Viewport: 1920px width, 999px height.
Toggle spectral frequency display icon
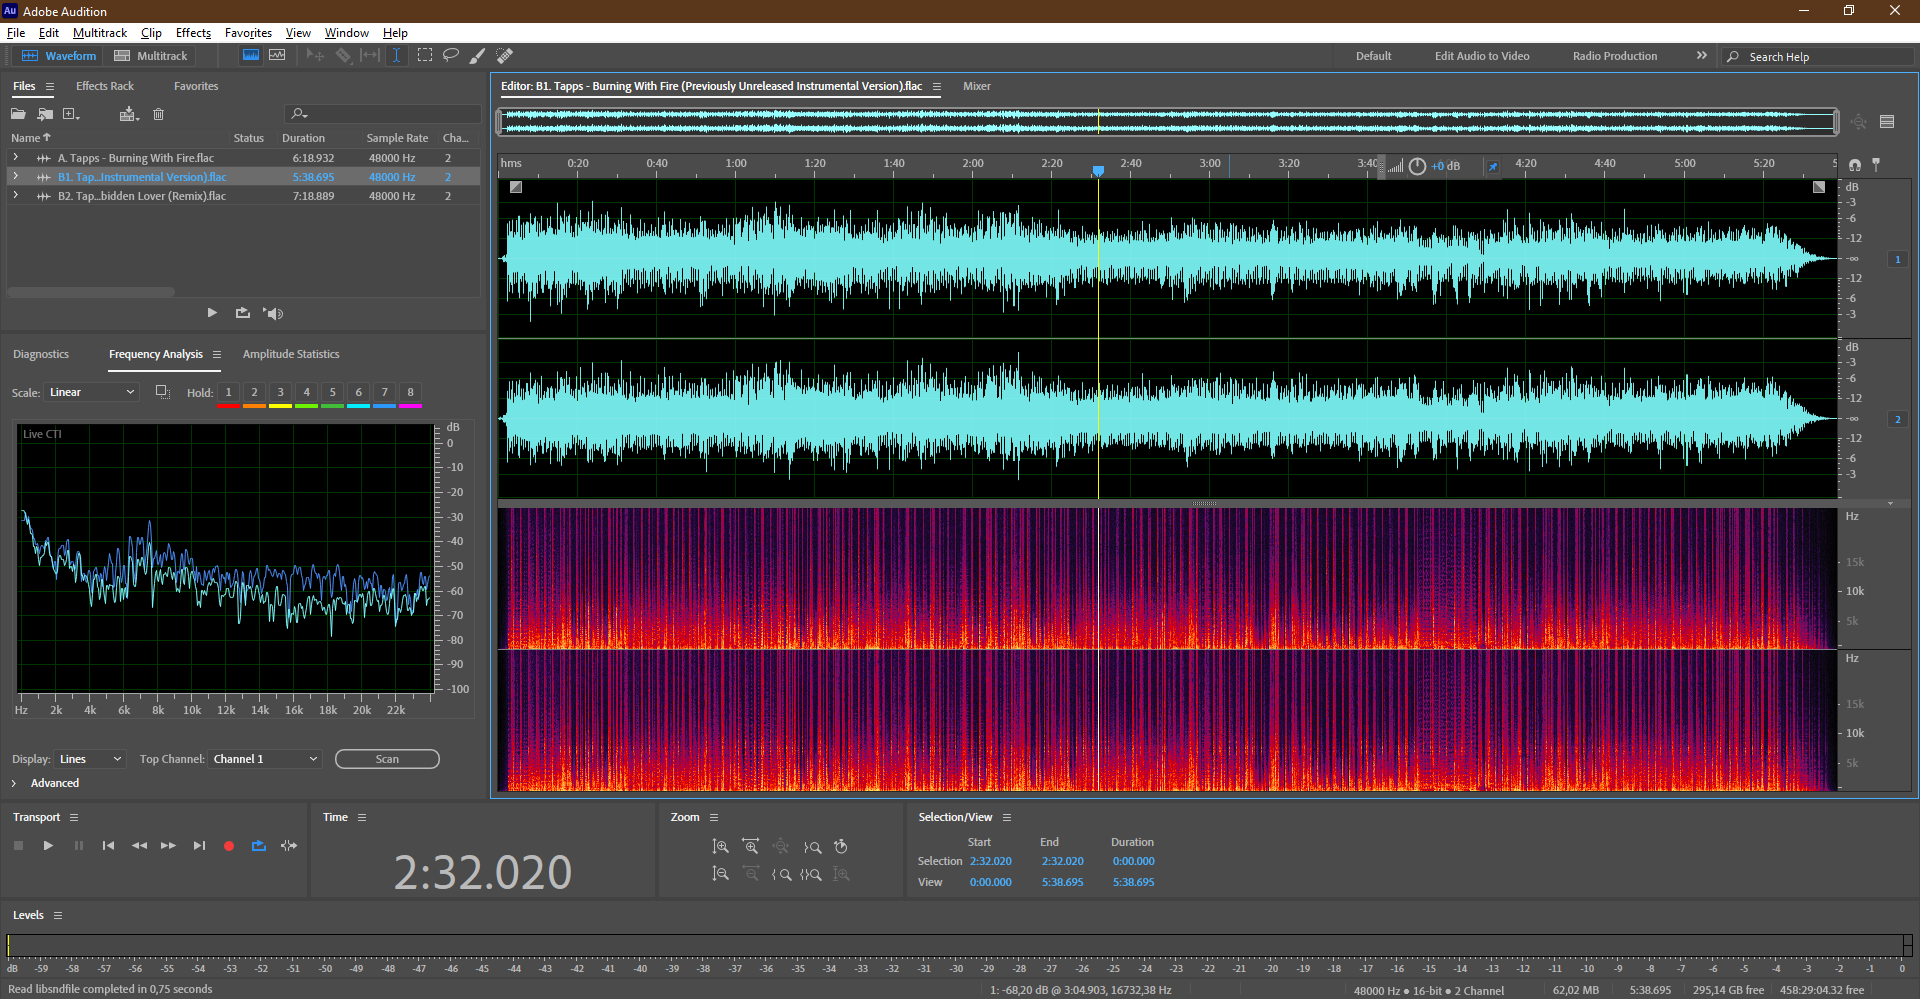point(251,55)
